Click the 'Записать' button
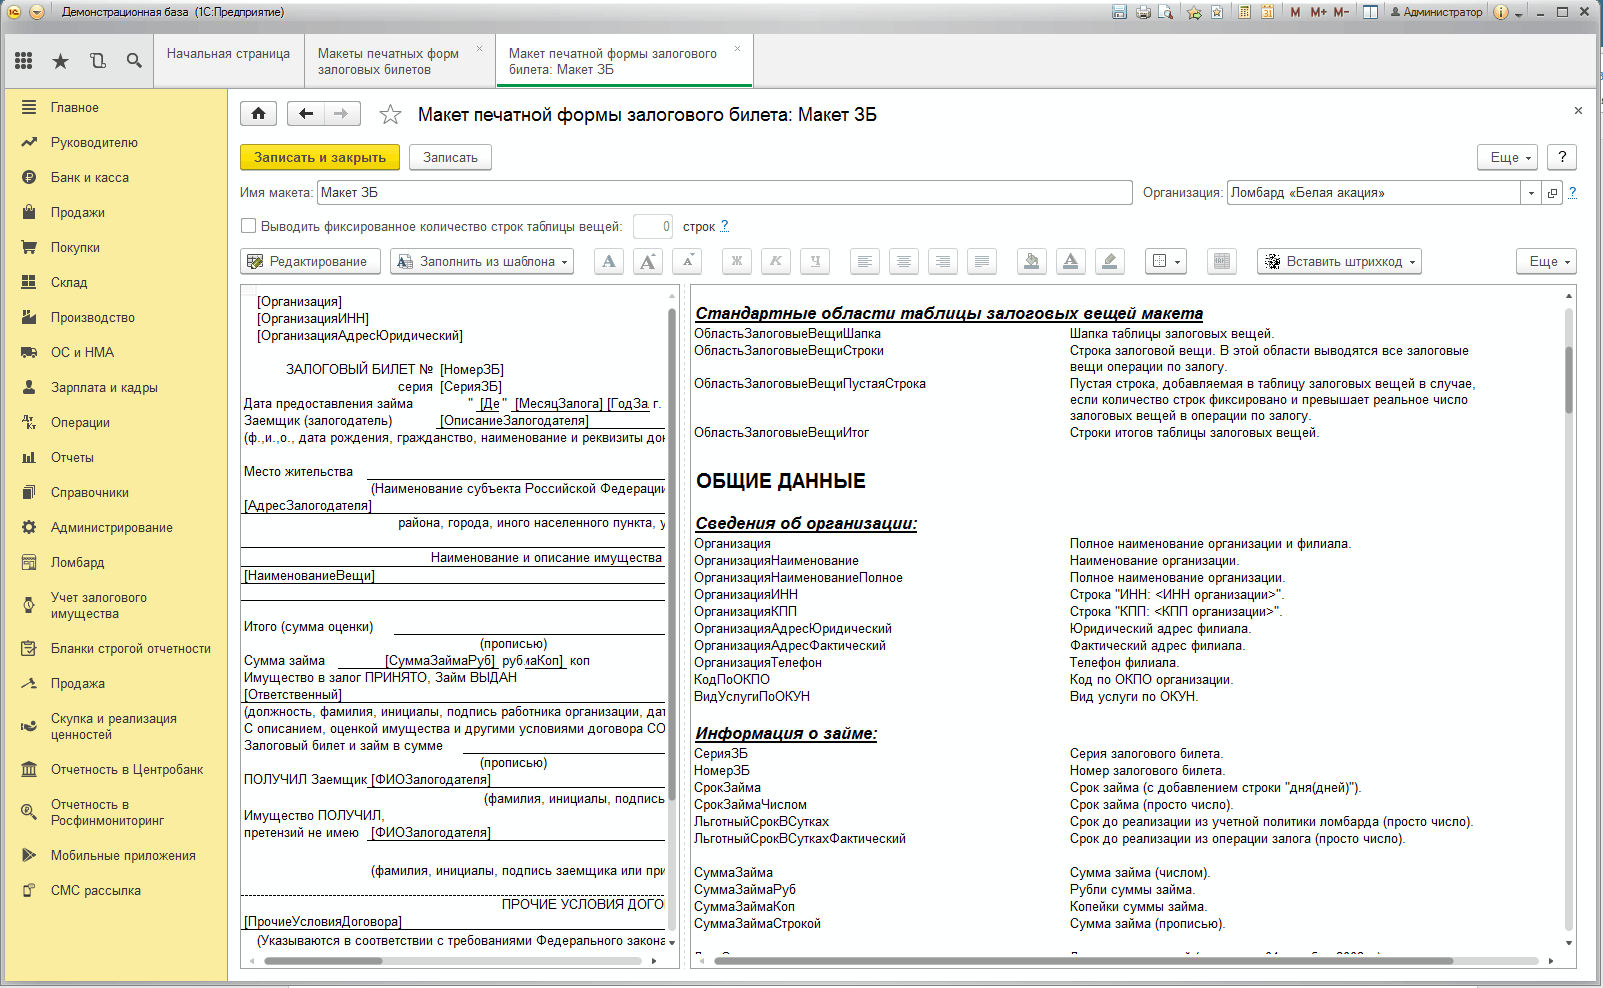Screen dimensions: 1603x988 450,157
